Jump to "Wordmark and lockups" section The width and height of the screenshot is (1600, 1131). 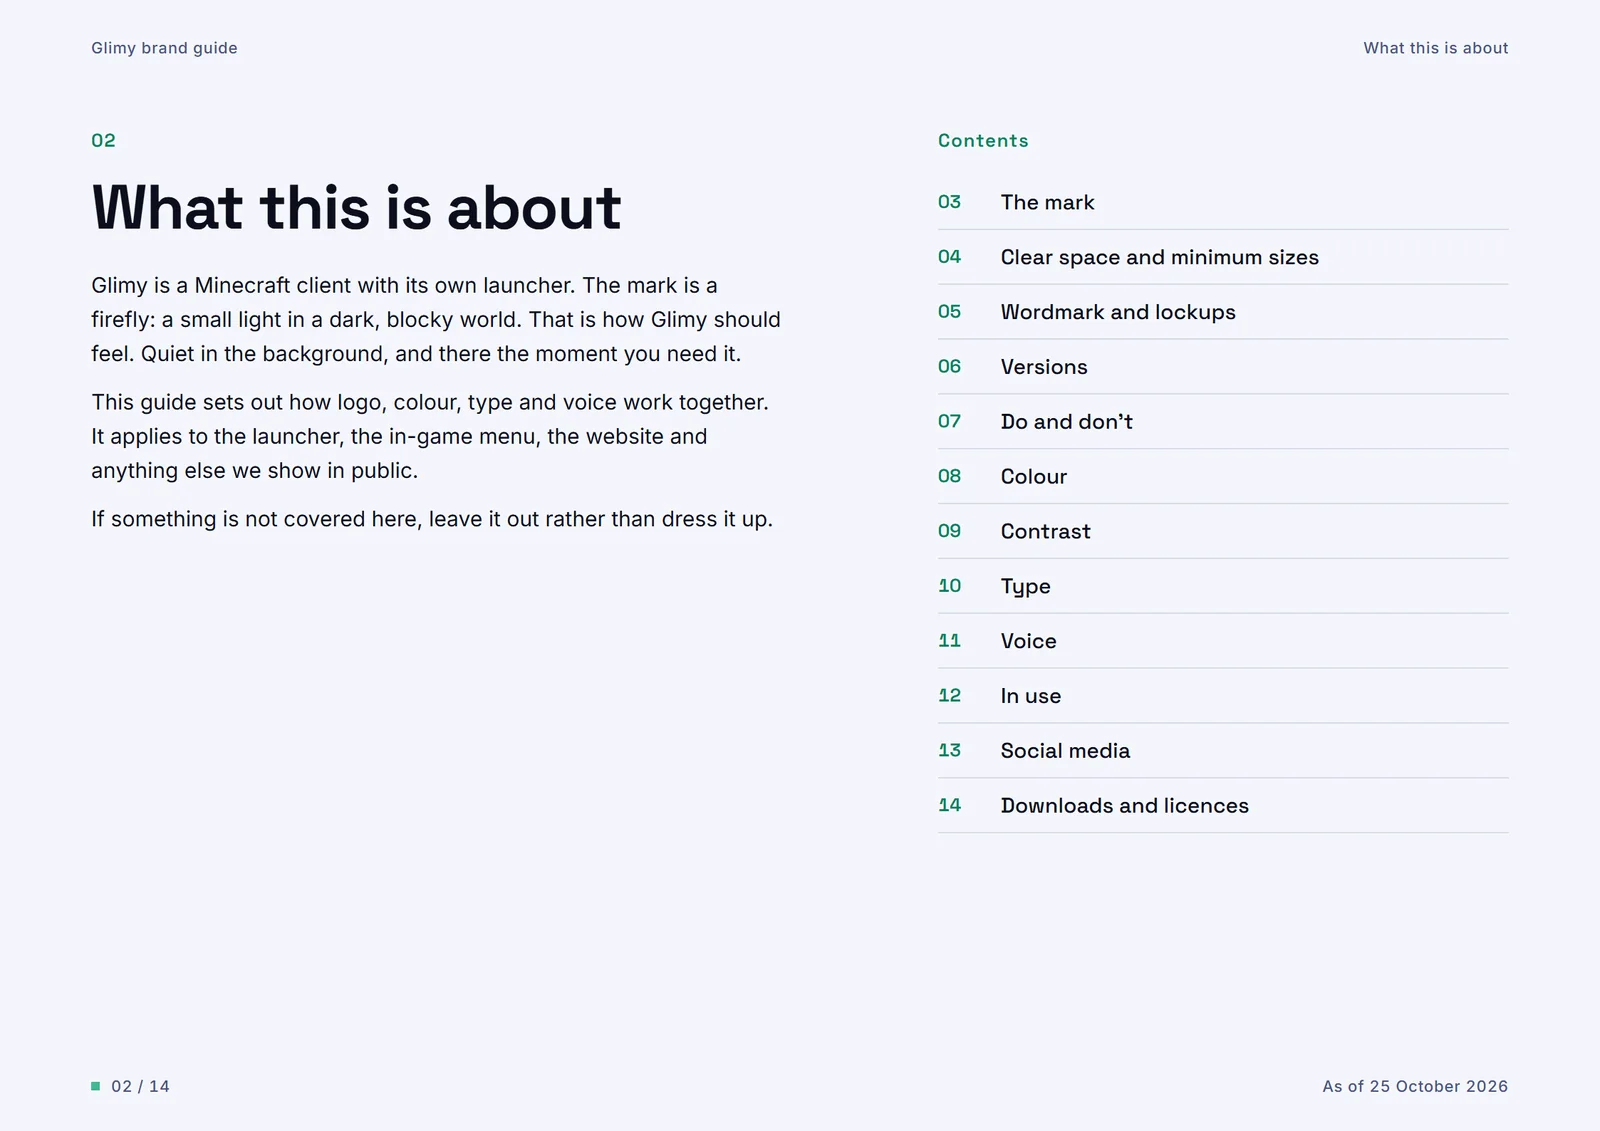[1223, 313]
